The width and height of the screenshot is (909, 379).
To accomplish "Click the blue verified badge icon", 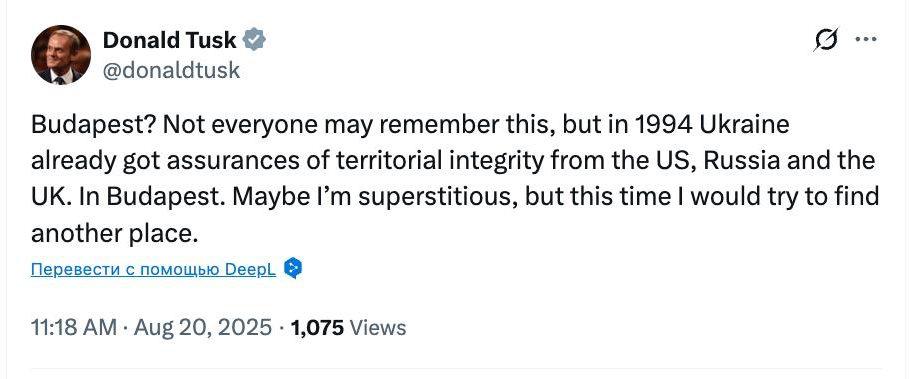I will [254, 40].
